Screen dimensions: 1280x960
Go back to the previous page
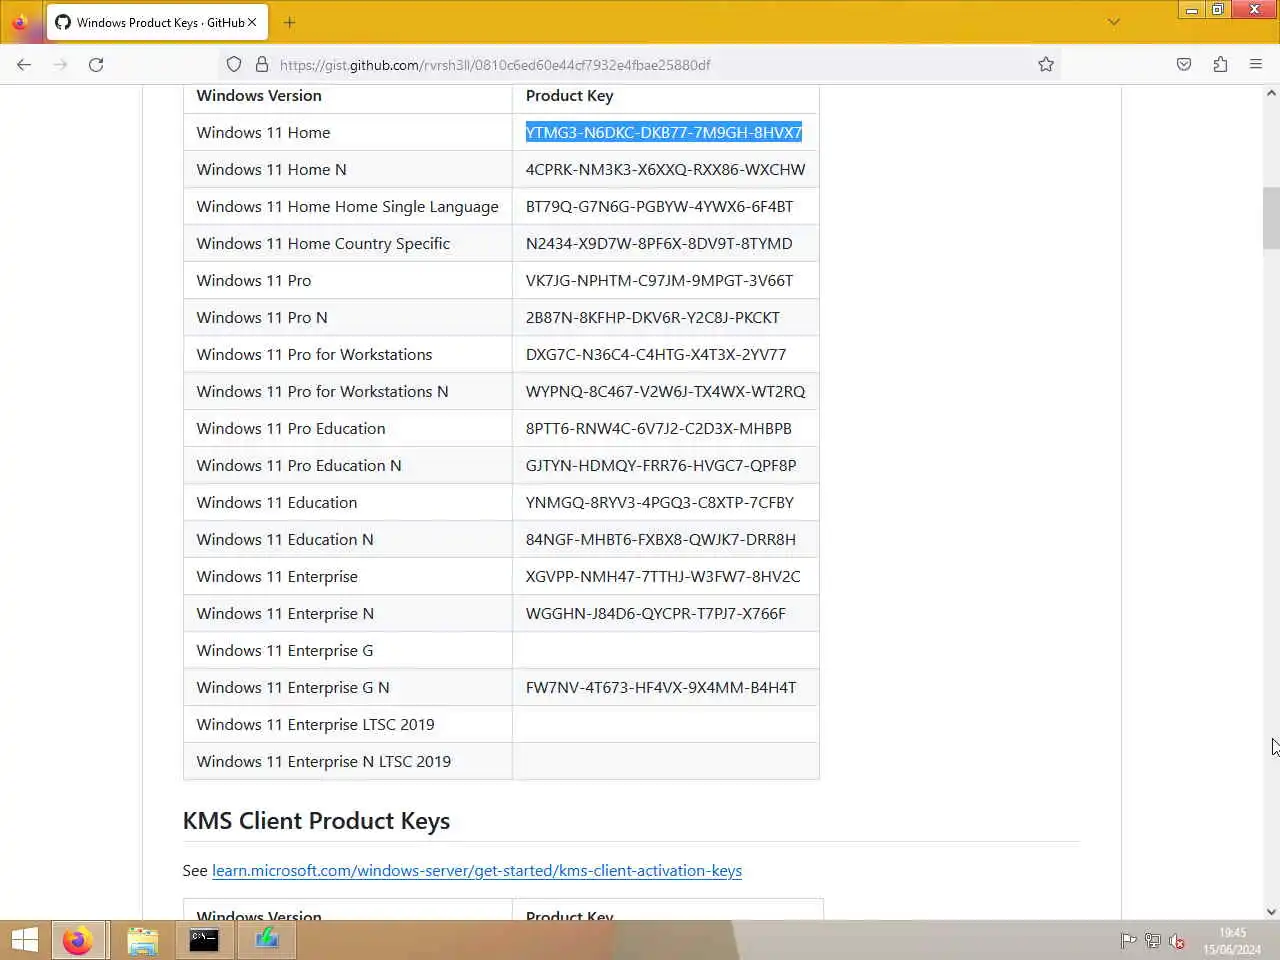[x=24, y=65]
